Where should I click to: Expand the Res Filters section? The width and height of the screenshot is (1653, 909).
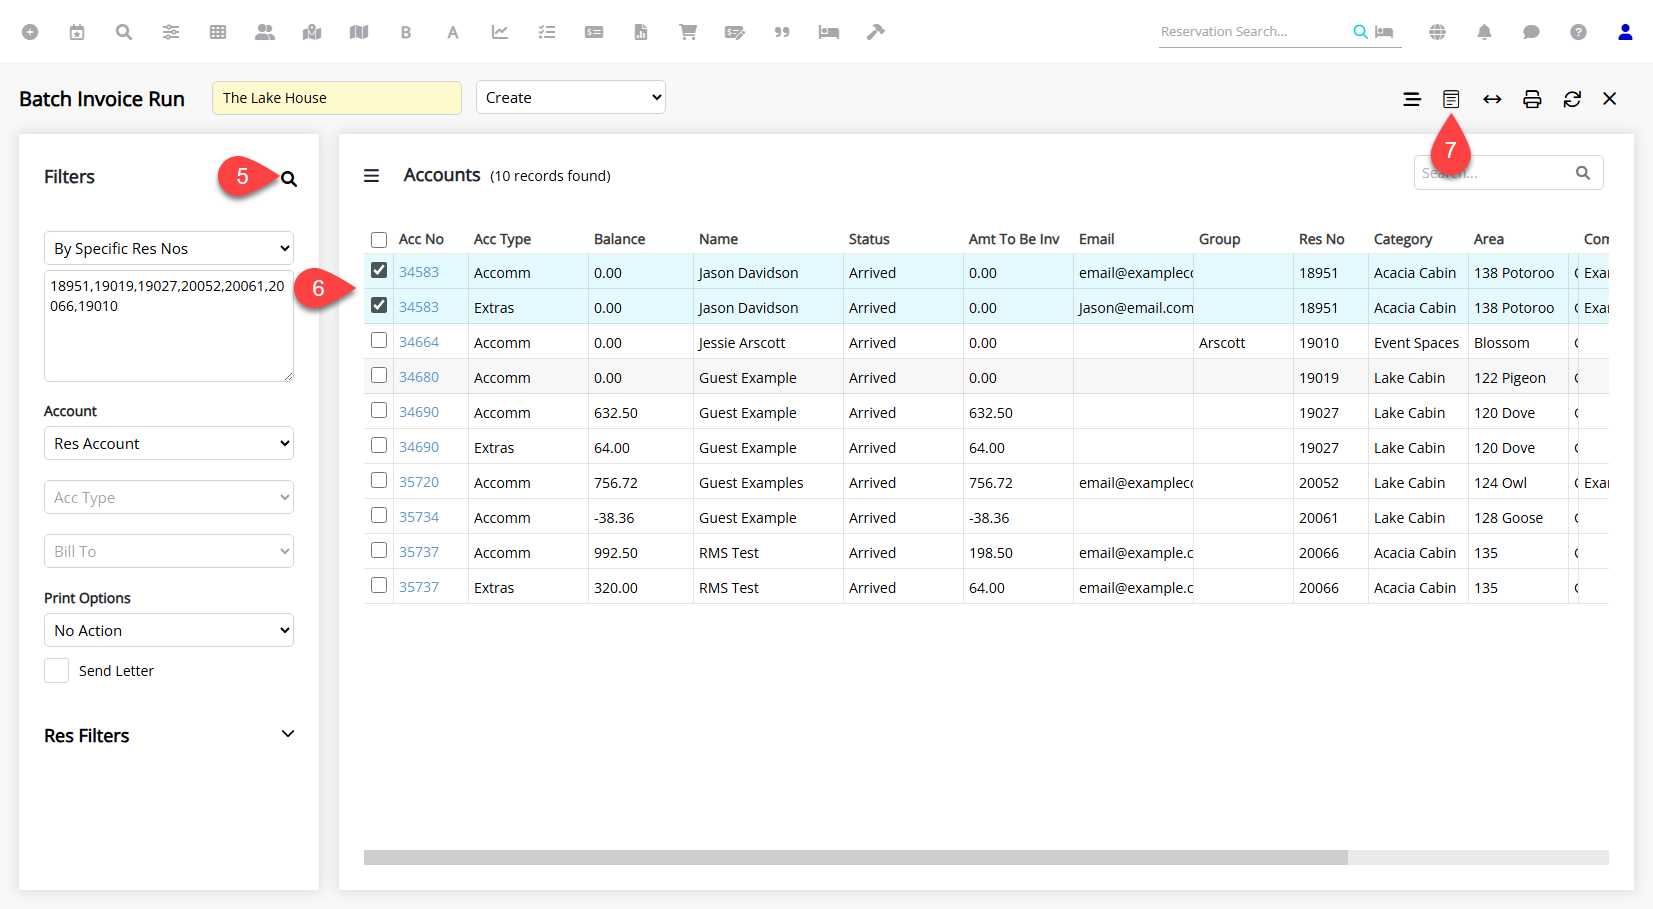coord(288,734)
